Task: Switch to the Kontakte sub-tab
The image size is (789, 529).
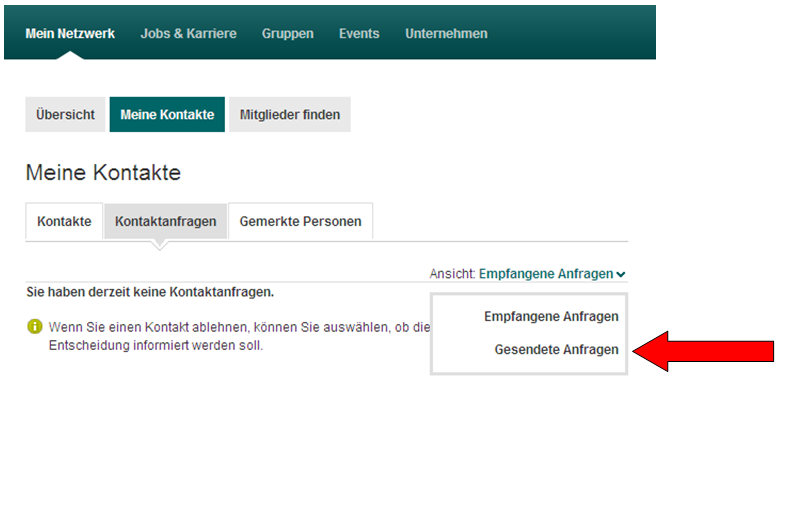Action: click(x=64, y=221)
